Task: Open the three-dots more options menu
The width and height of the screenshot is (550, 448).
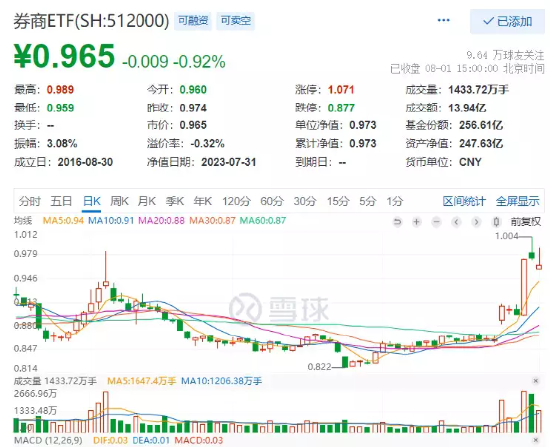Action: click(443, 20)
